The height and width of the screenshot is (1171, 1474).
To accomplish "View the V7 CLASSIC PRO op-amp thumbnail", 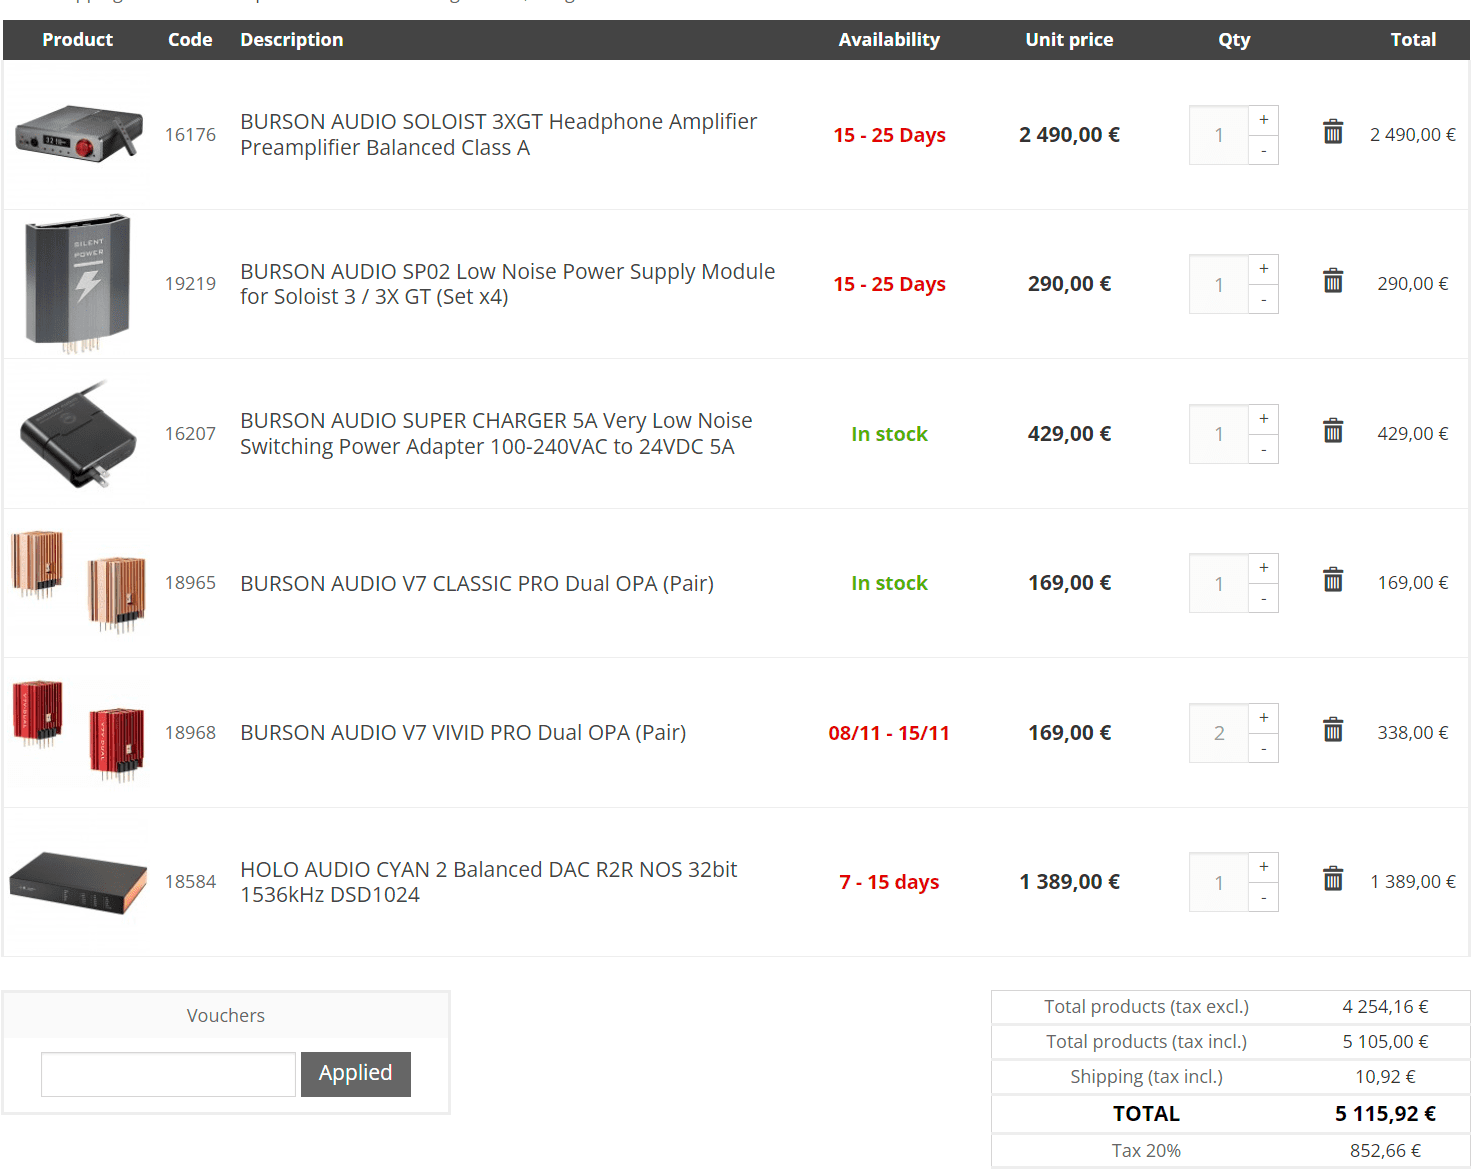I will coord(78,582).
